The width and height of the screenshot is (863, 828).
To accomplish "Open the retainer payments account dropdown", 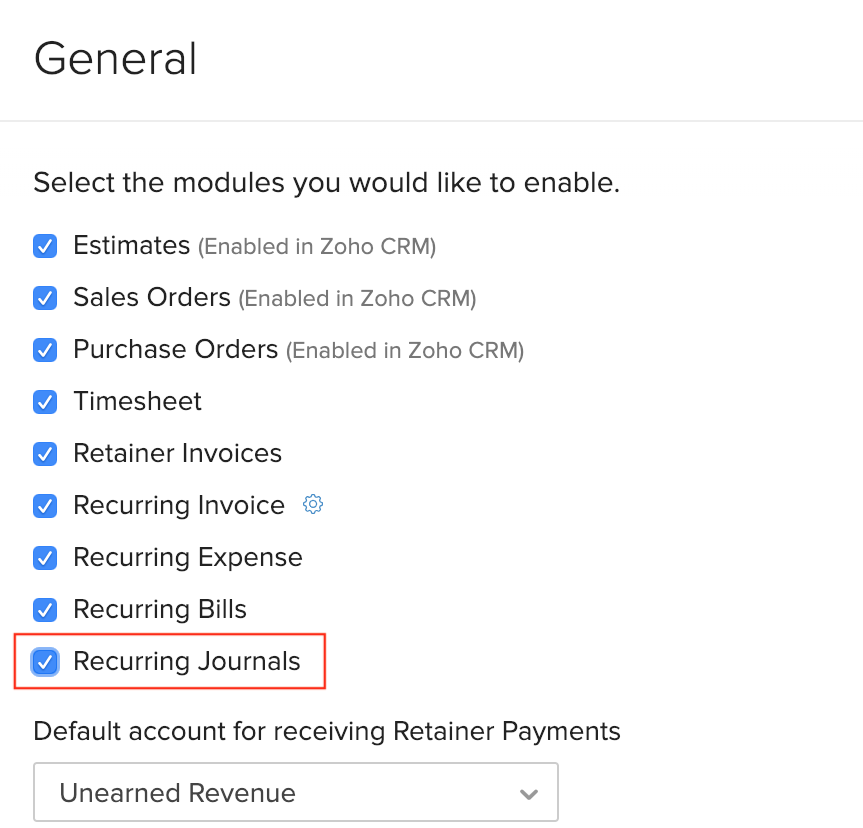I will click(296, 792).
